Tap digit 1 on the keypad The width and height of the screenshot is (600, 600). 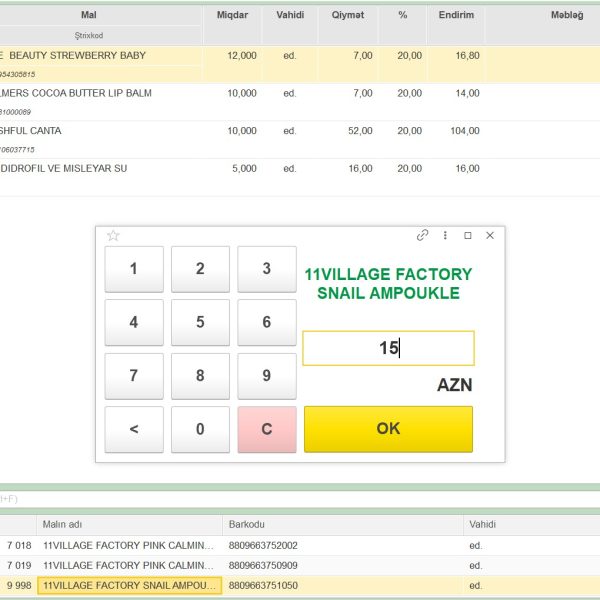[134, 269]
